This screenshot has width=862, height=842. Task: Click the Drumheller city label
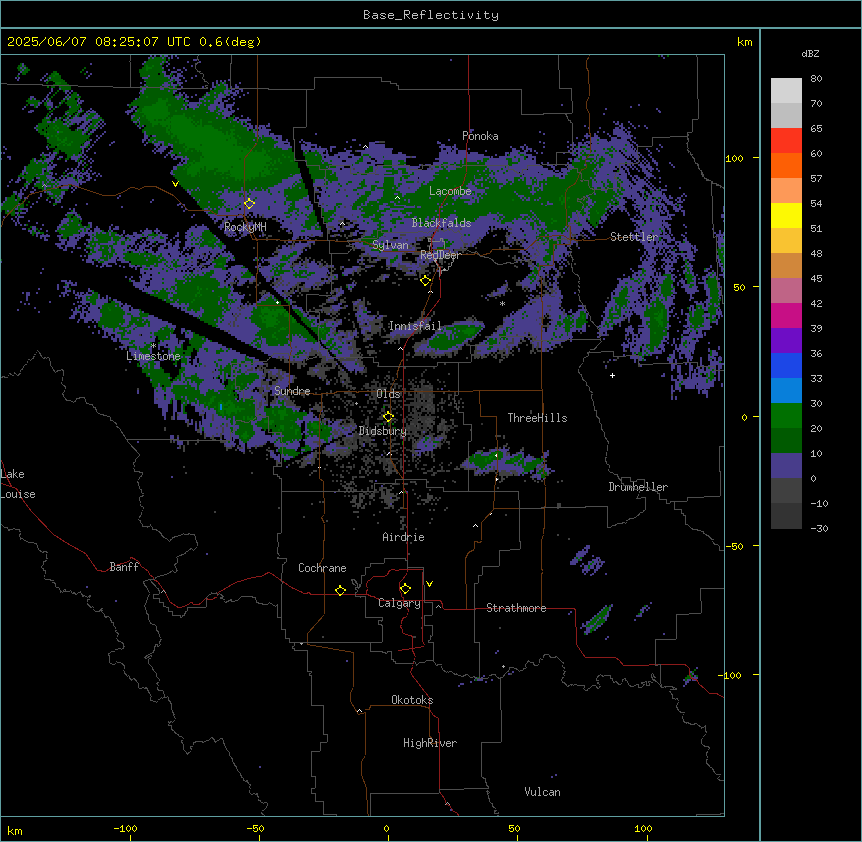(x=638, y=487)
